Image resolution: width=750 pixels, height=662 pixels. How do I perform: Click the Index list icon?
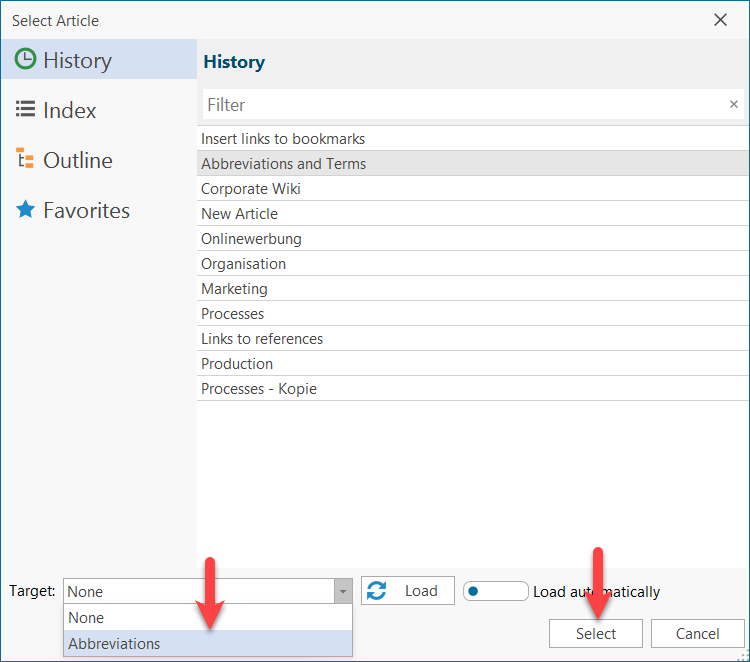(x=25, y=110)
